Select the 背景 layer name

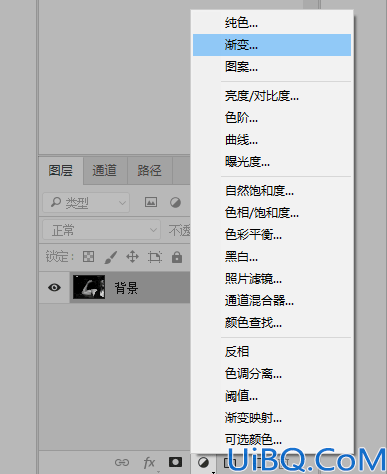point(126,288)
